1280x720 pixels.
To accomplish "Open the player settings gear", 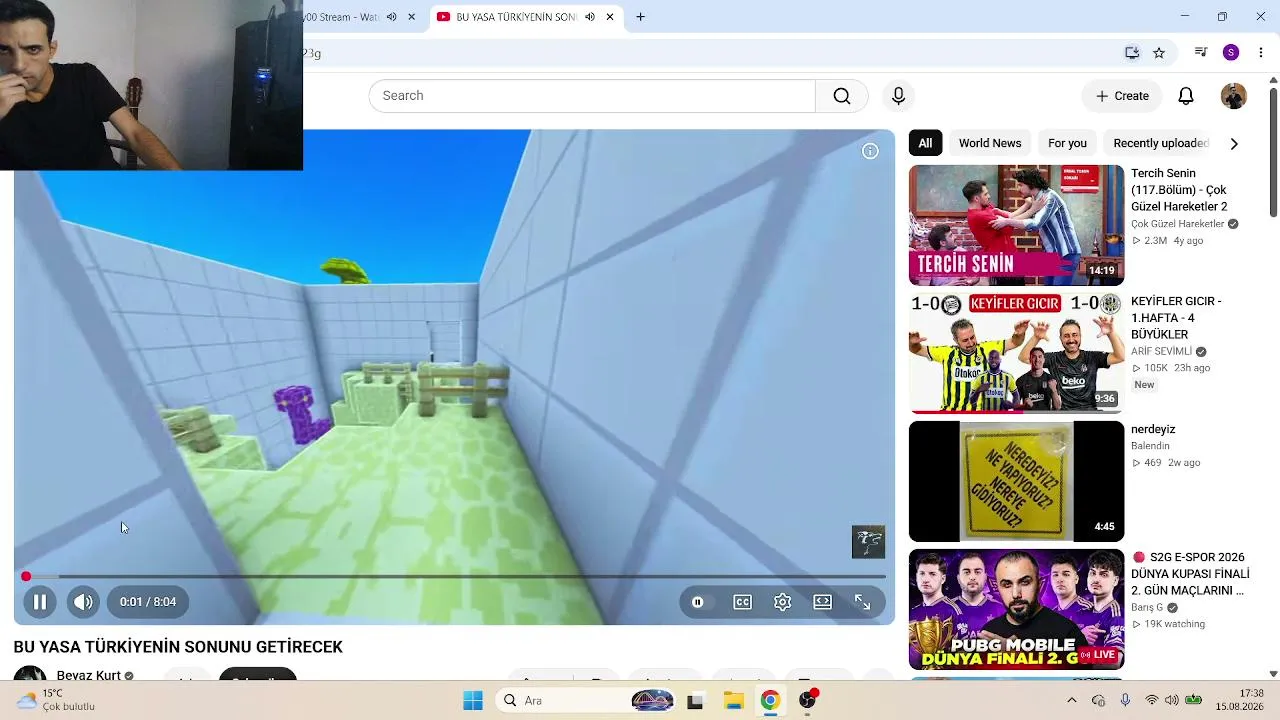I will (783, 602).
